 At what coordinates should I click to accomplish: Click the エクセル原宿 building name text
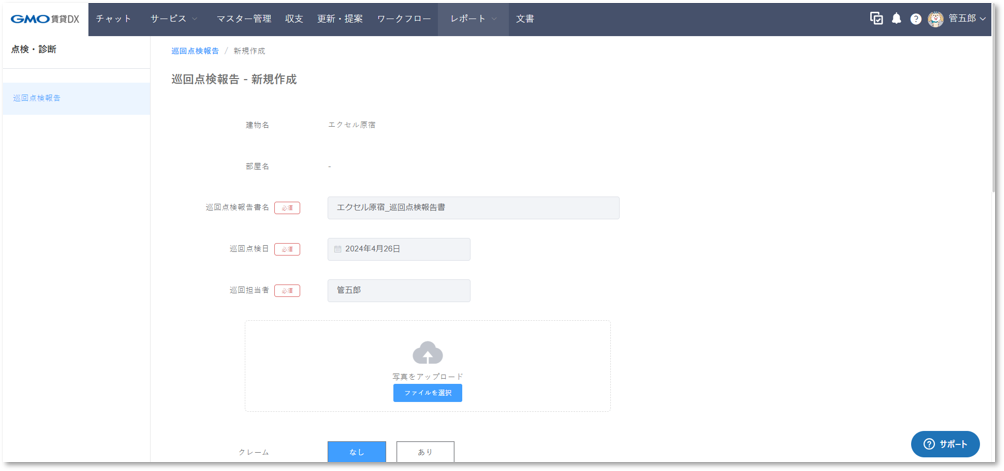click(x=352, y=125)
